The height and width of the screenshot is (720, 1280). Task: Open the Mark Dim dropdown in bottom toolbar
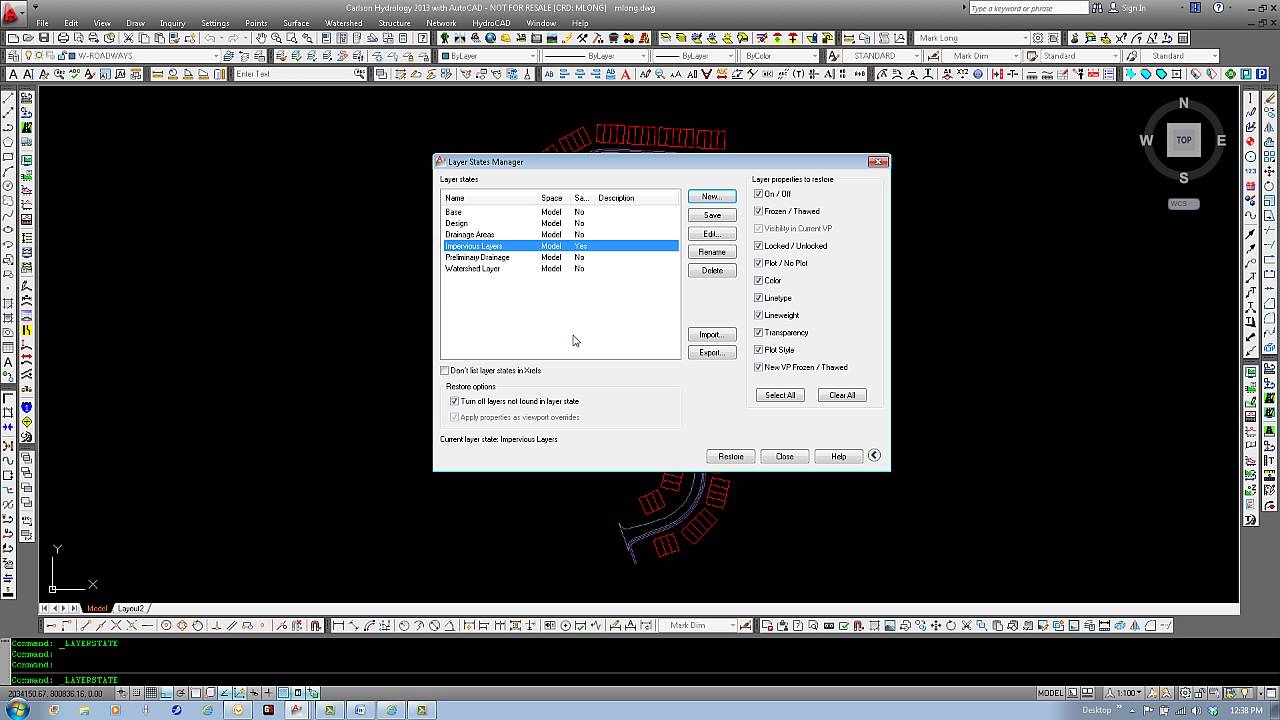(x=731, y=626)
